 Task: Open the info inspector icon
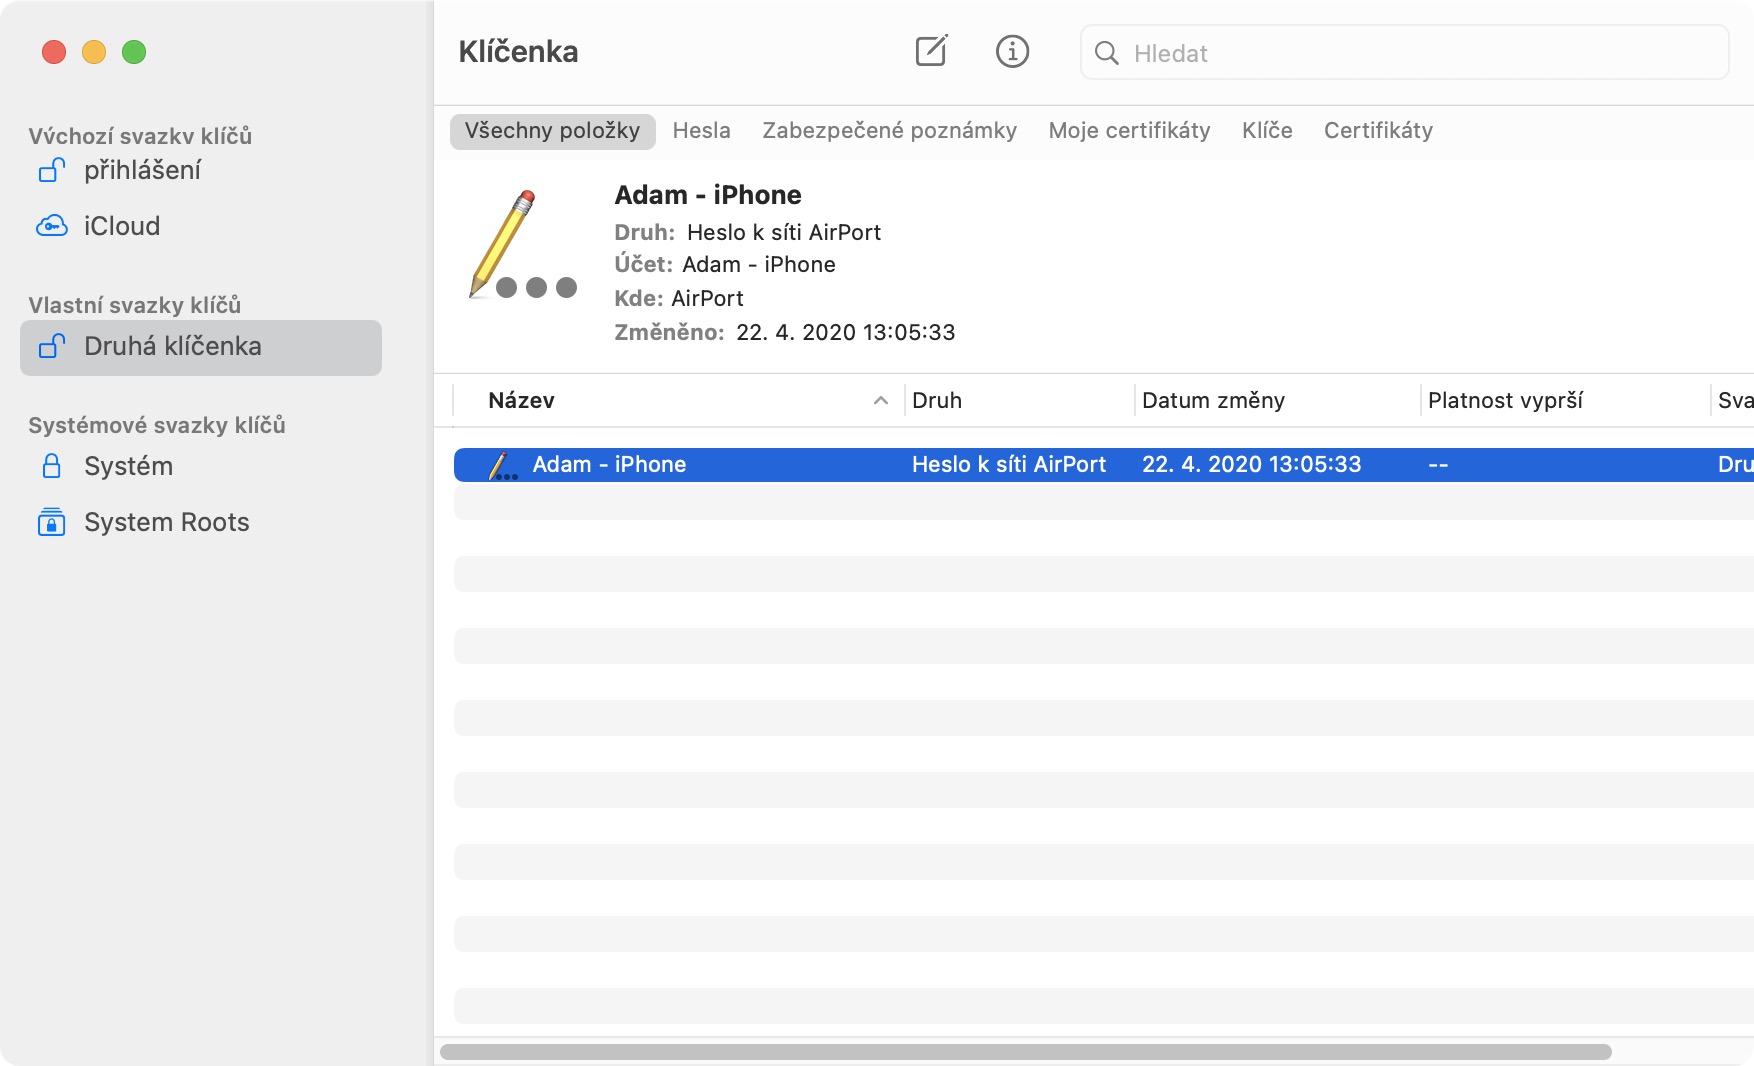(x=1012, y=51)
